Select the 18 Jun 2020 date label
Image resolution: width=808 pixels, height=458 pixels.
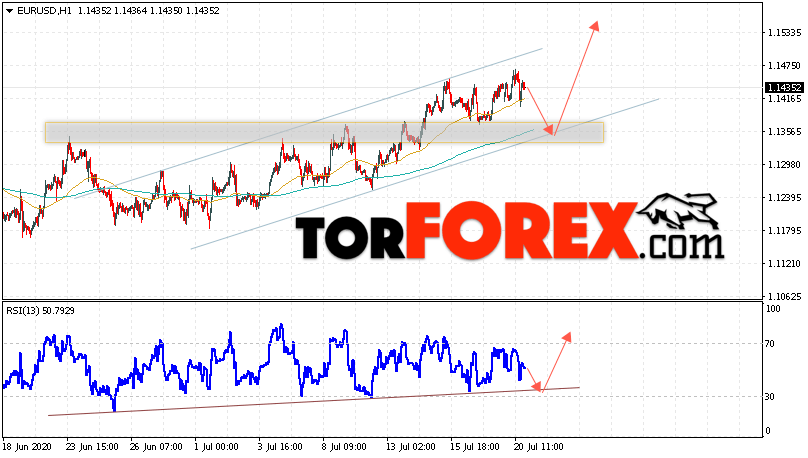pyautogui.click(x=27, y=447)
